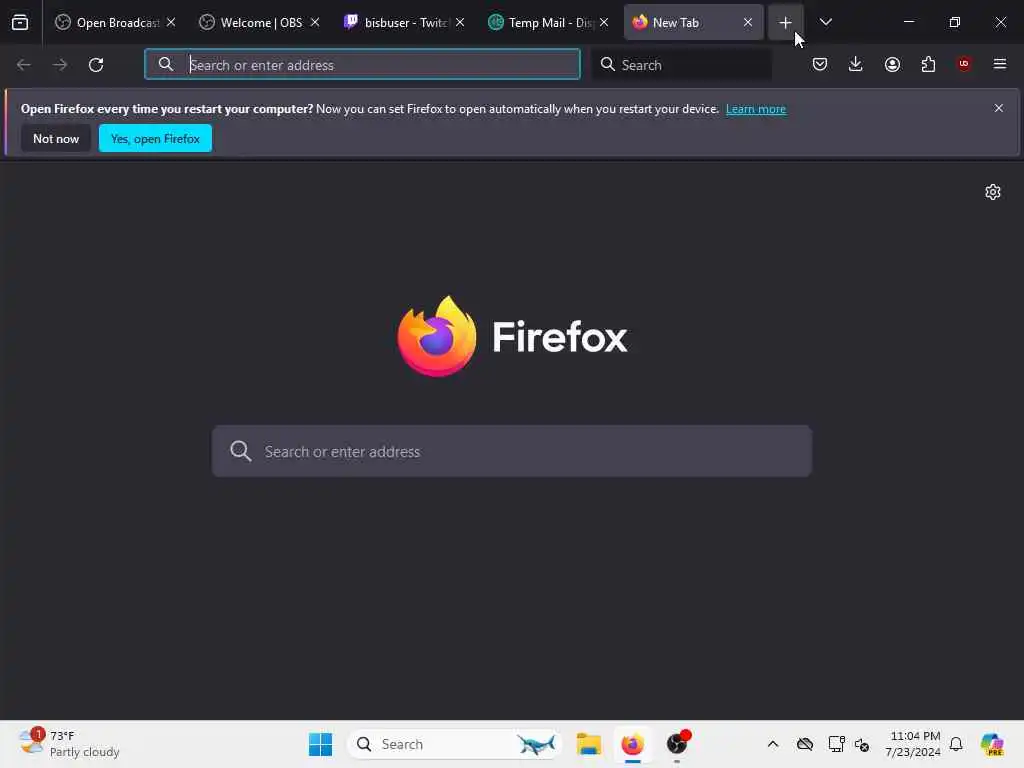The image size is (1024, 768).
Task: Open the clock and calendar
Action: 912,744
